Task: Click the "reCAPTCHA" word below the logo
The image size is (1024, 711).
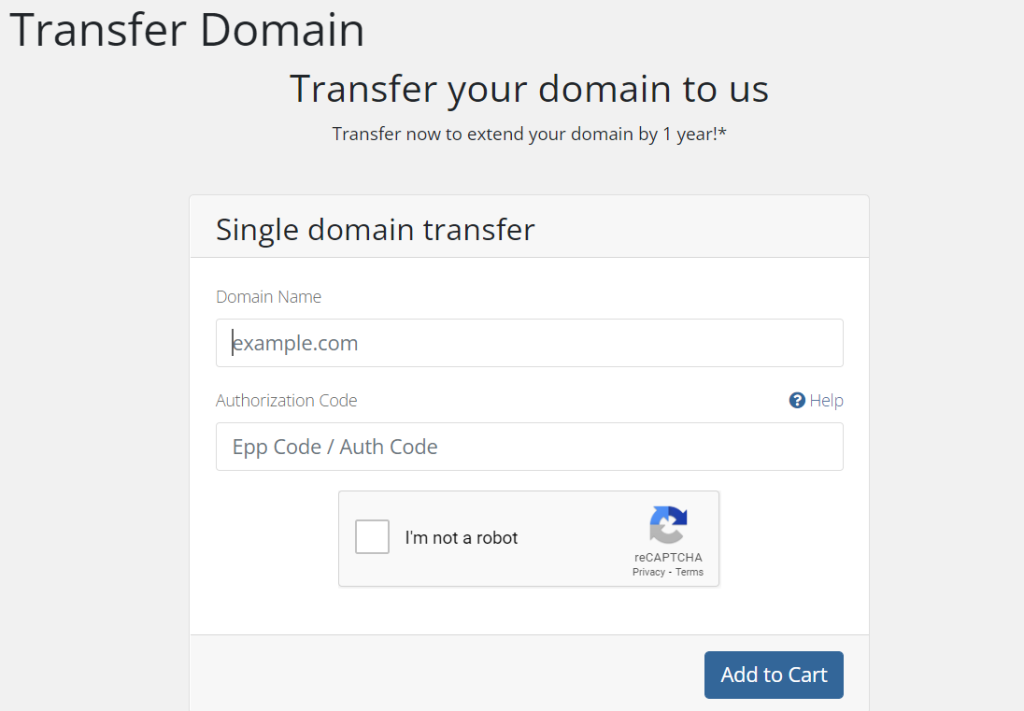Action: point(668,557)
